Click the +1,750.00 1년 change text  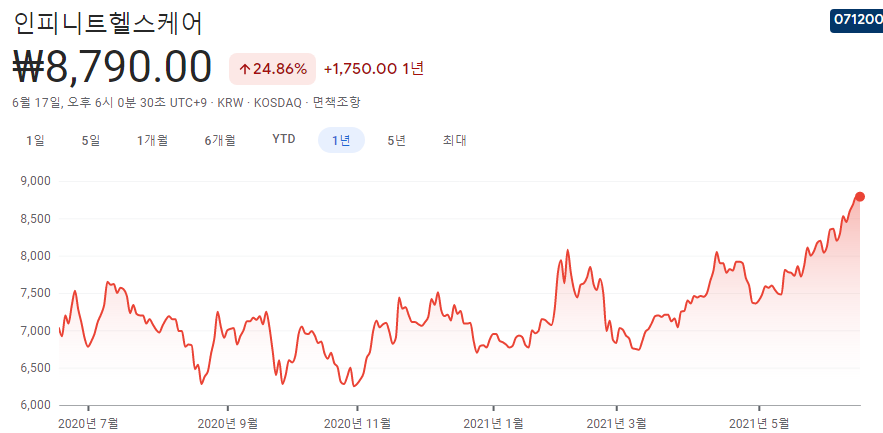[374, 69]
